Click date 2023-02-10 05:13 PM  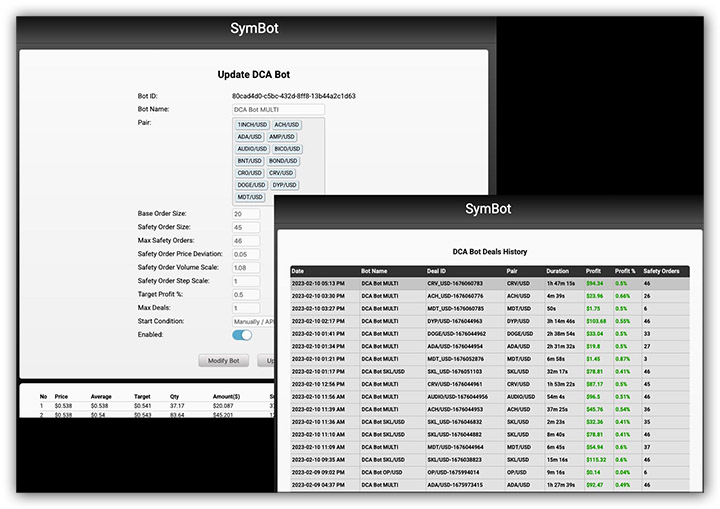tap(318, 283)
